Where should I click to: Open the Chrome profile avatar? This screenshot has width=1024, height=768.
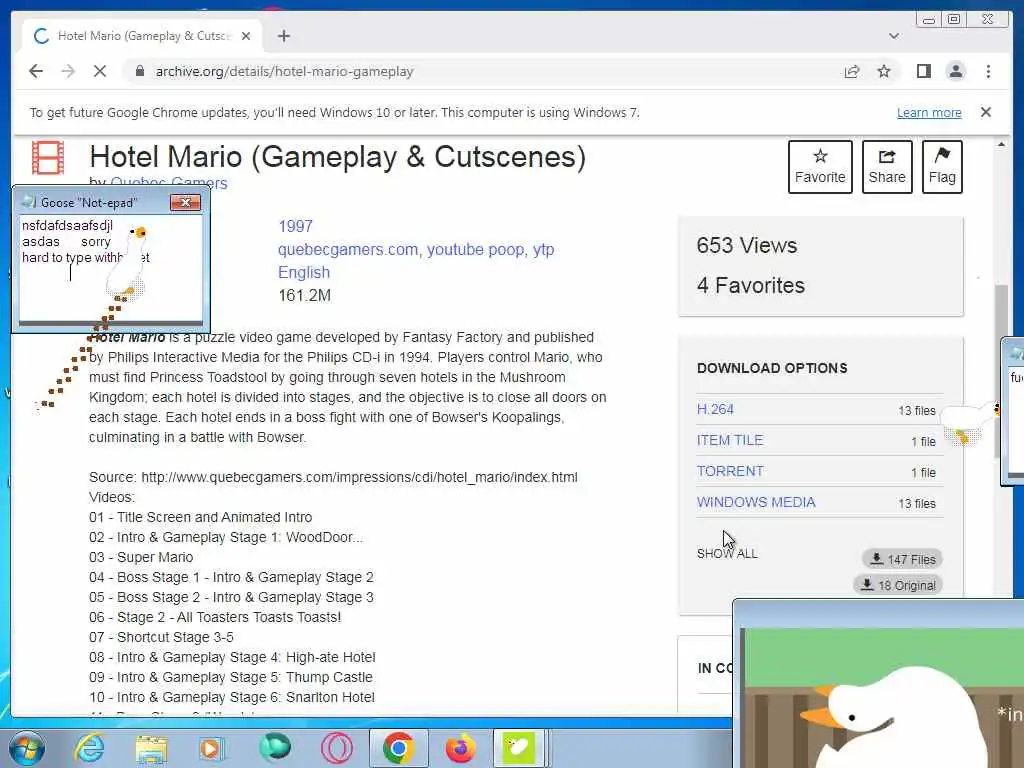pos(955,71)
